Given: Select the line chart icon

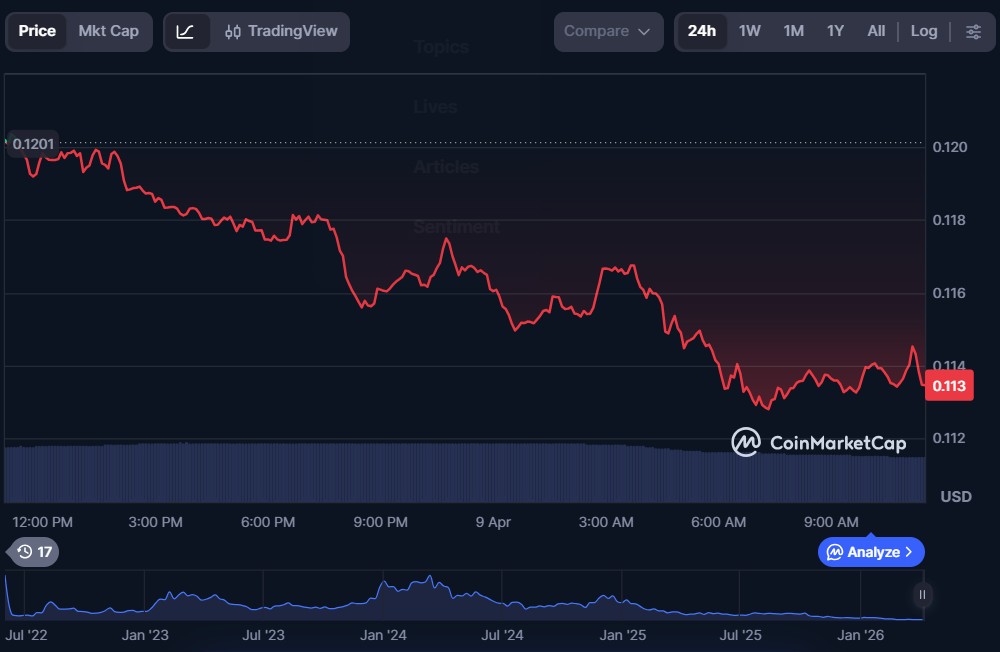Looking at the screenshot, I should (x=186, y=31).
